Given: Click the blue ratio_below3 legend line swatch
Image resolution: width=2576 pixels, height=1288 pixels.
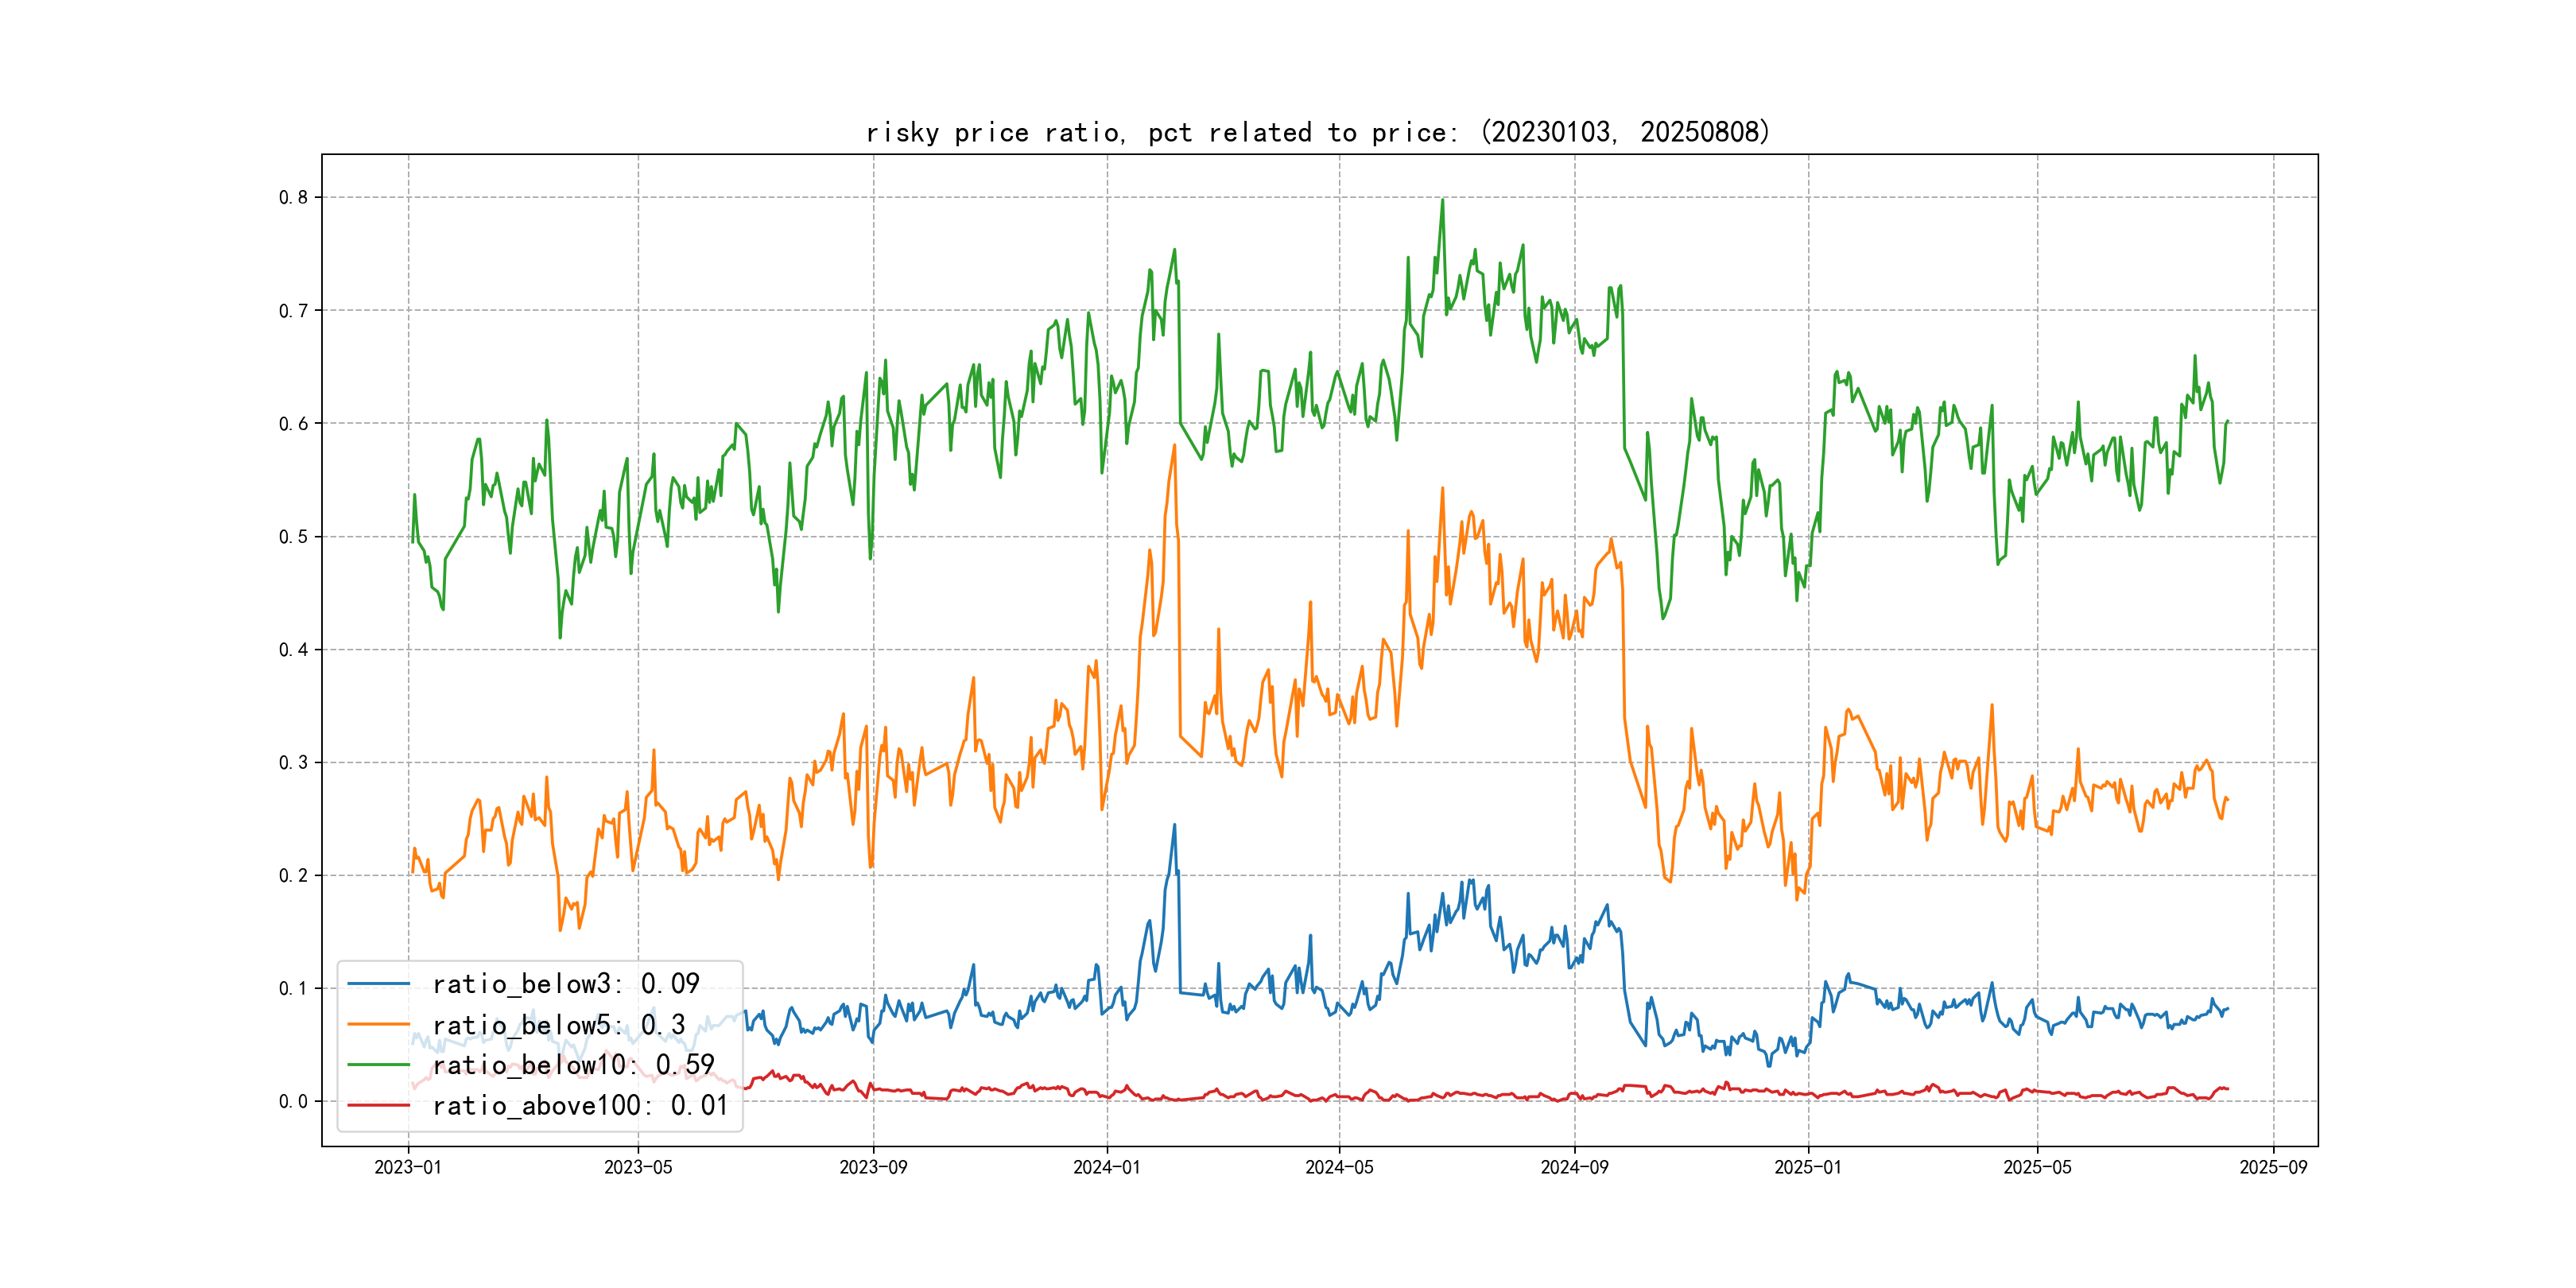Looking at the screenshot, I should pos(378,984).
